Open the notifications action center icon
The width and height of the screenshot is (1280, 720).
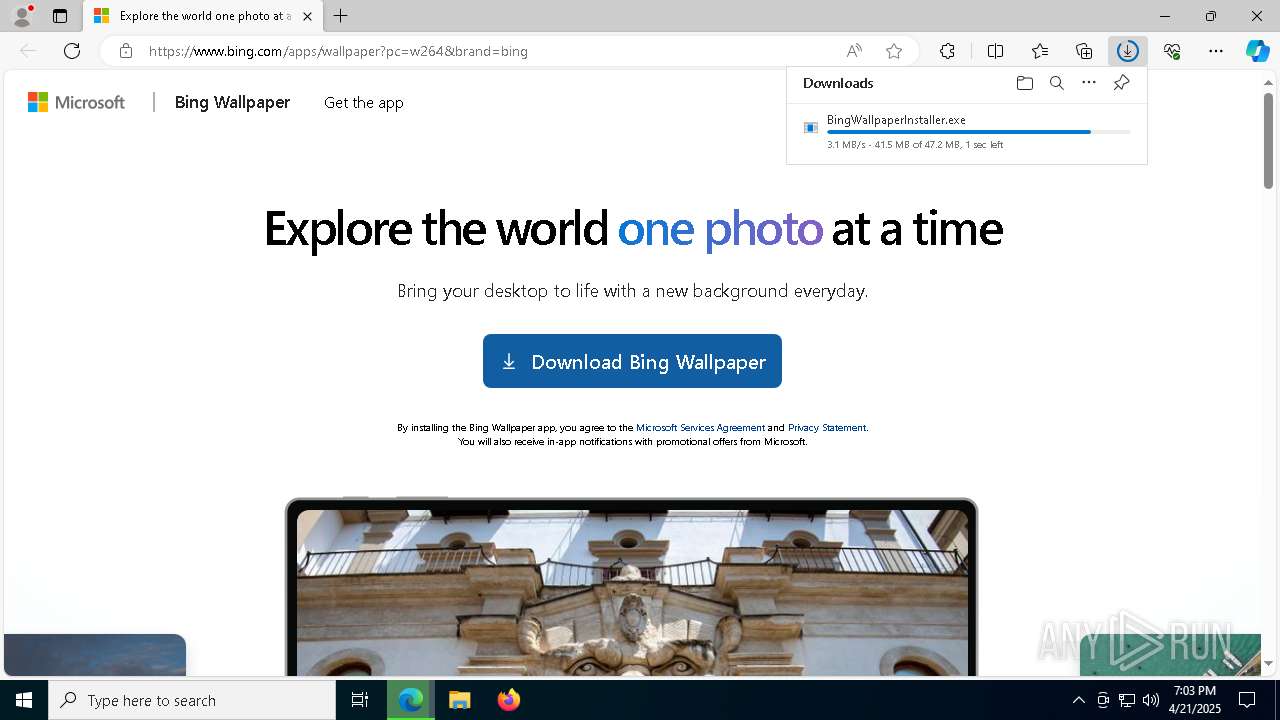(1247, 700)
